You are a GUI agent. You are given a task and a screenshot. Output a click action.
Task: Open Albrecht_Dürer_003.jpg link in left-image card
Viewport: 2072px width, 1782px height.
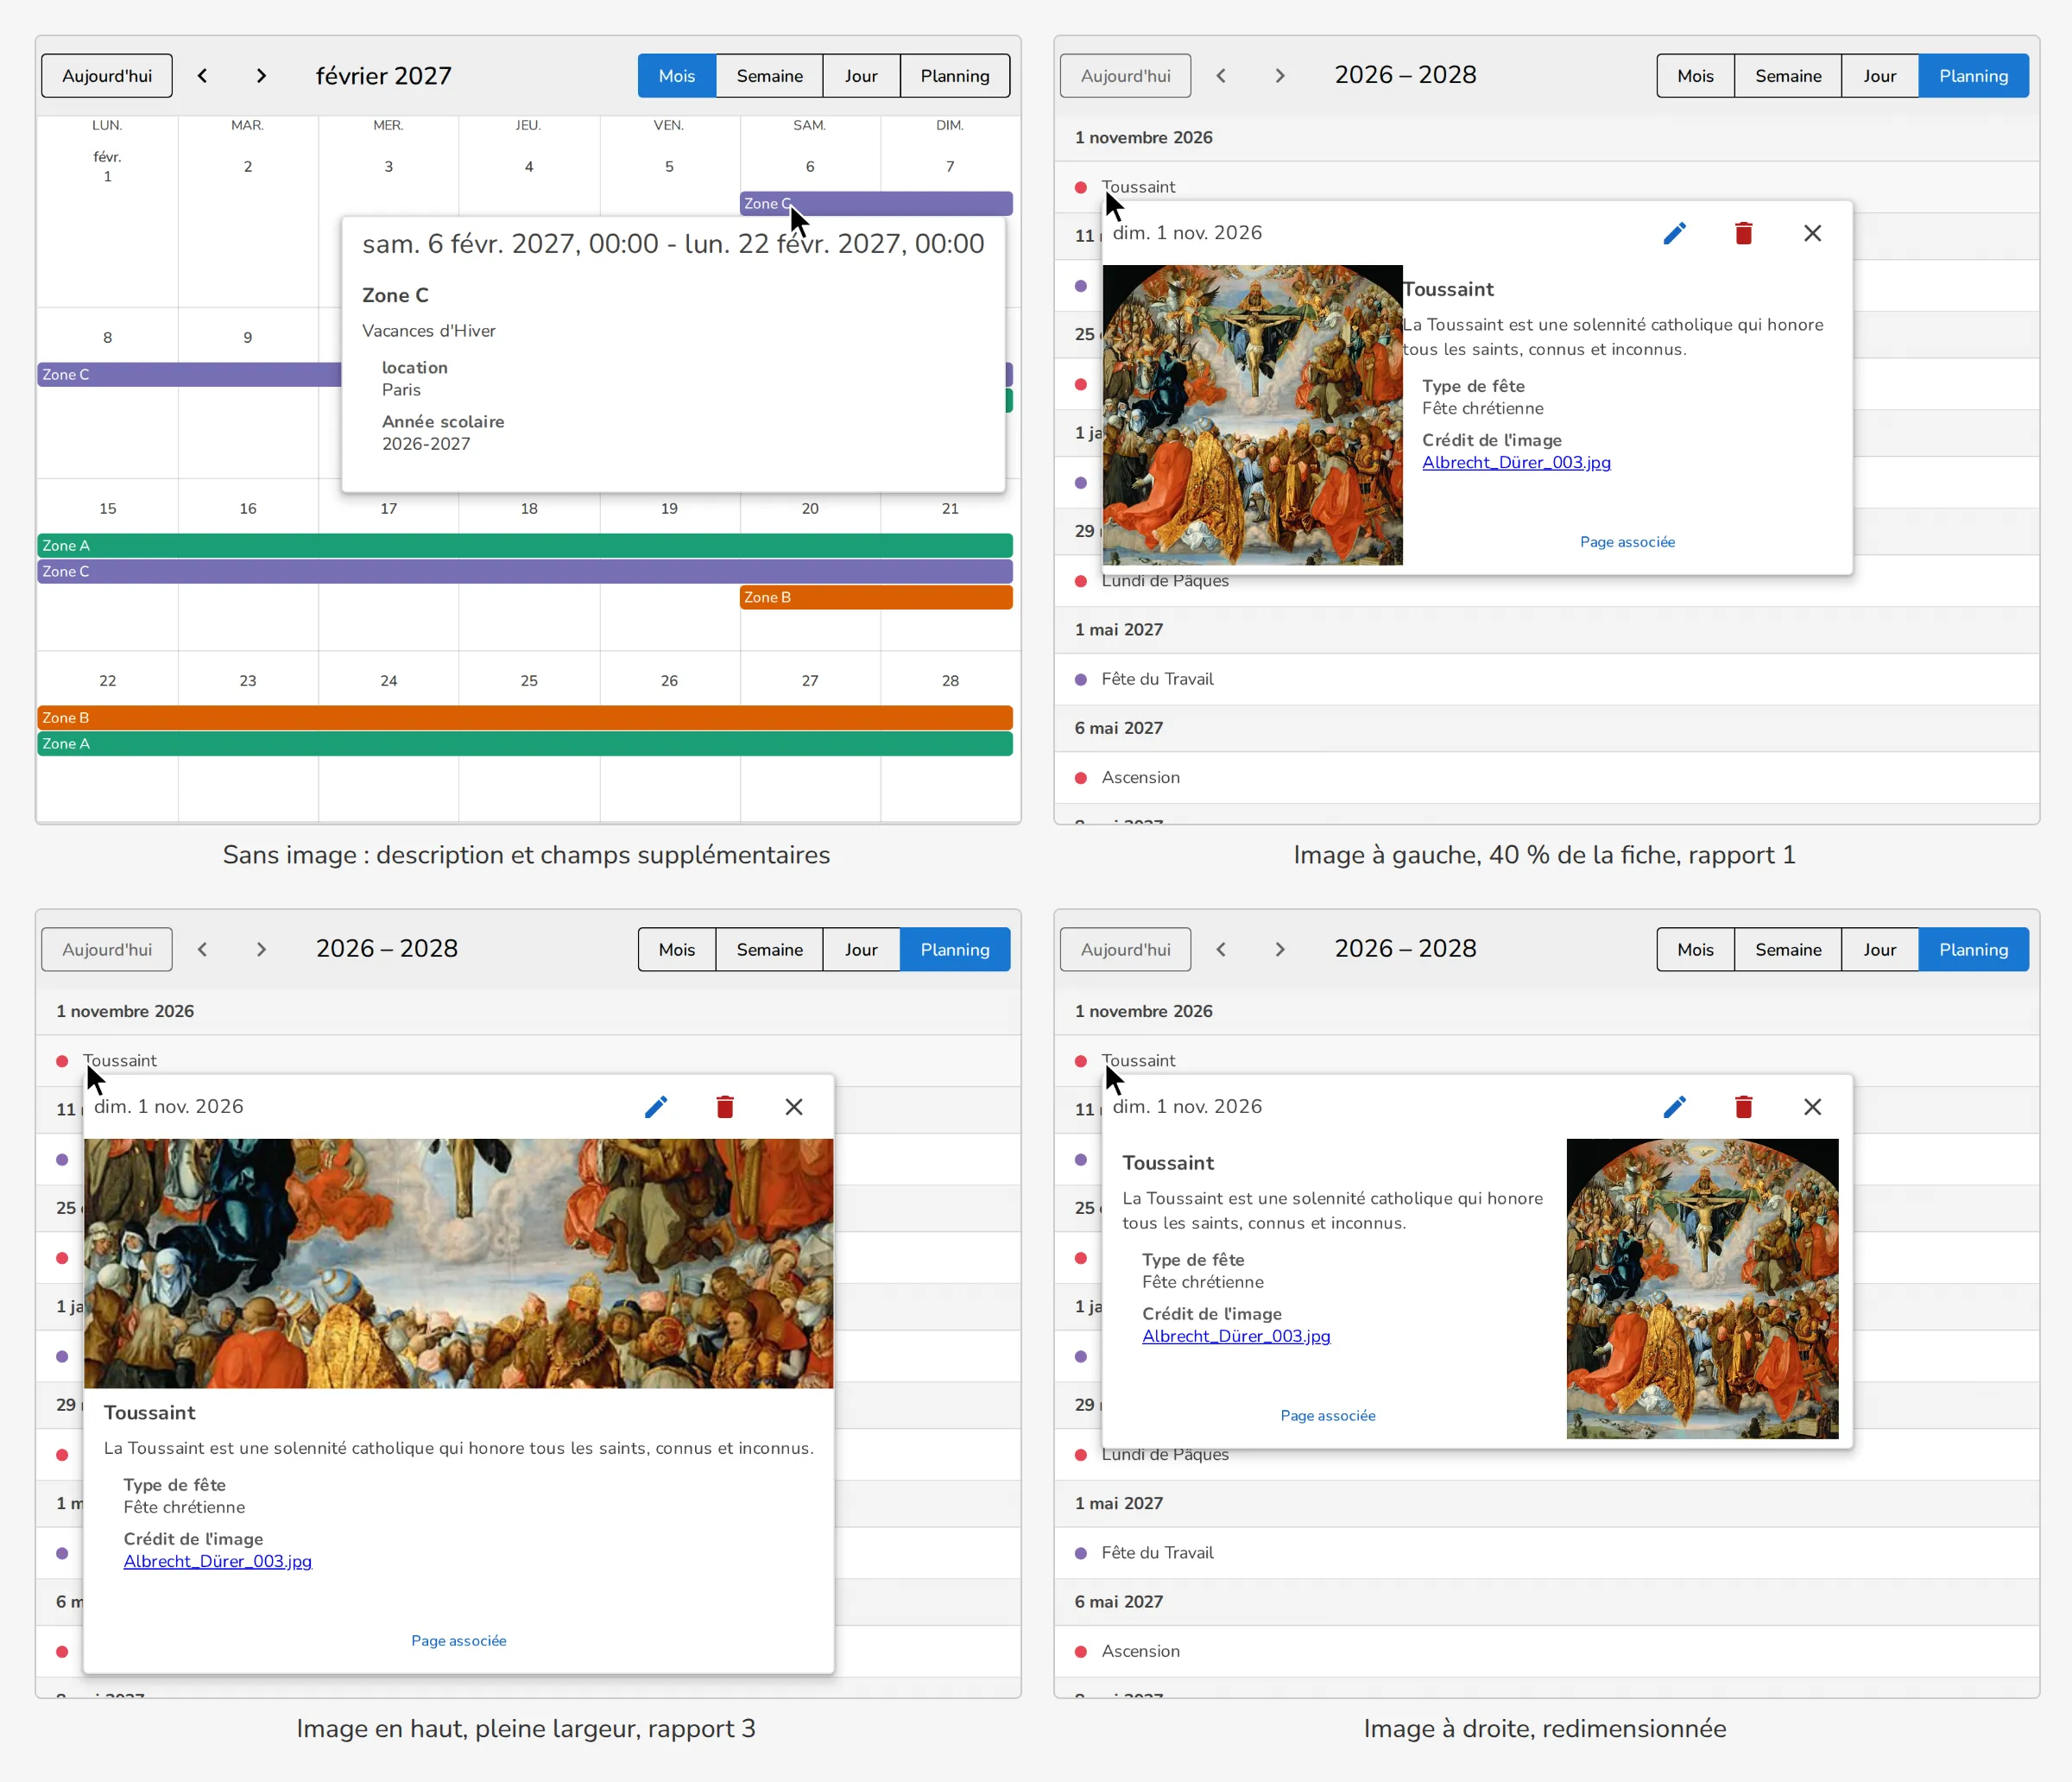1516,463
